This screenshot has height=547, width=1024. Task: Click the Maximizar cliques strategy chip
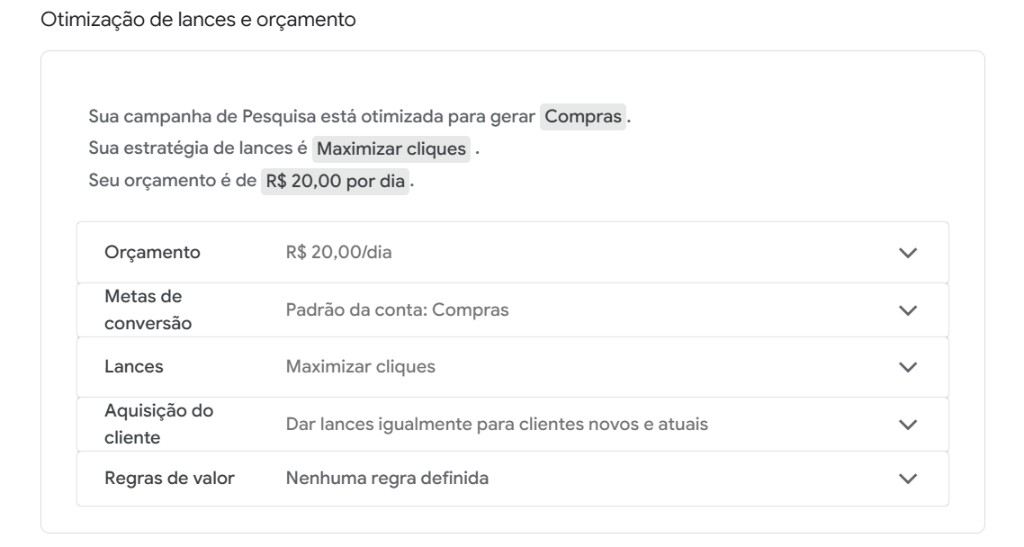(391, 149)
